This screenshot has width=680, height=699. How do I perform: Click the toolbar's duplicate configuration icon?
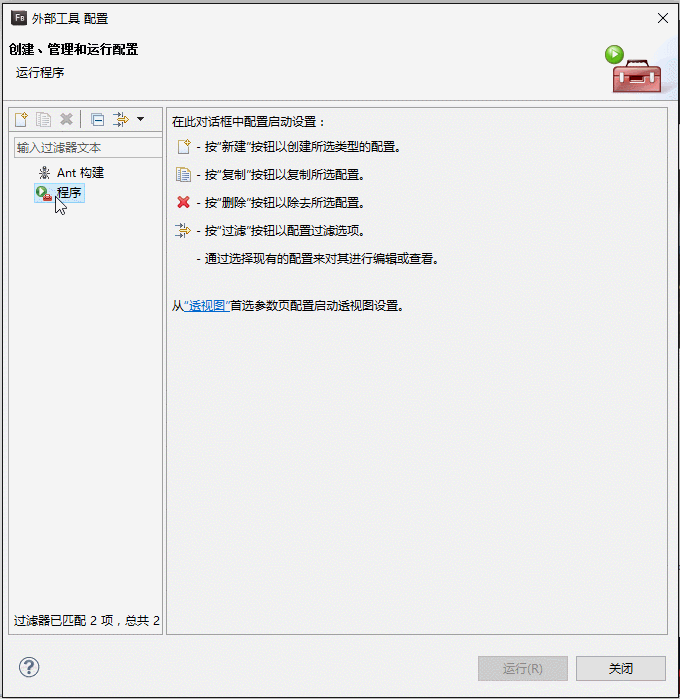tap(44, 119)
